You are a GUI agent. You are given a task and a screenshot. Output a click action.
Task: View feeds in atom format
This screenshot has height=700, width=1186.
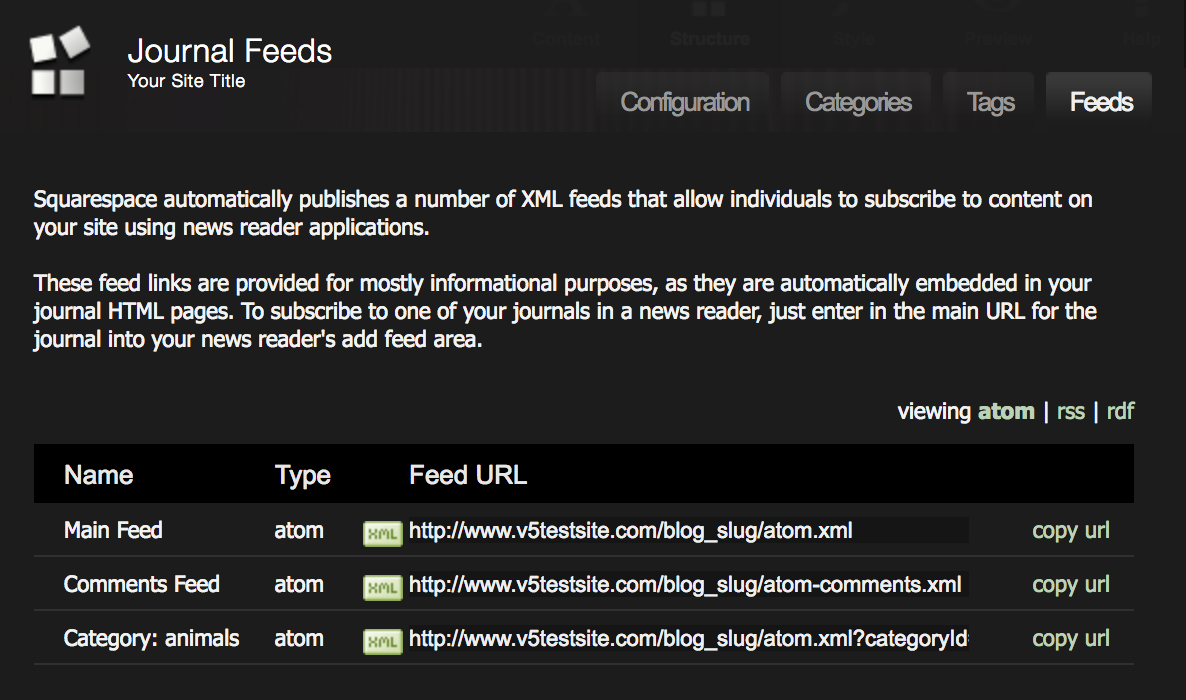1006,411
